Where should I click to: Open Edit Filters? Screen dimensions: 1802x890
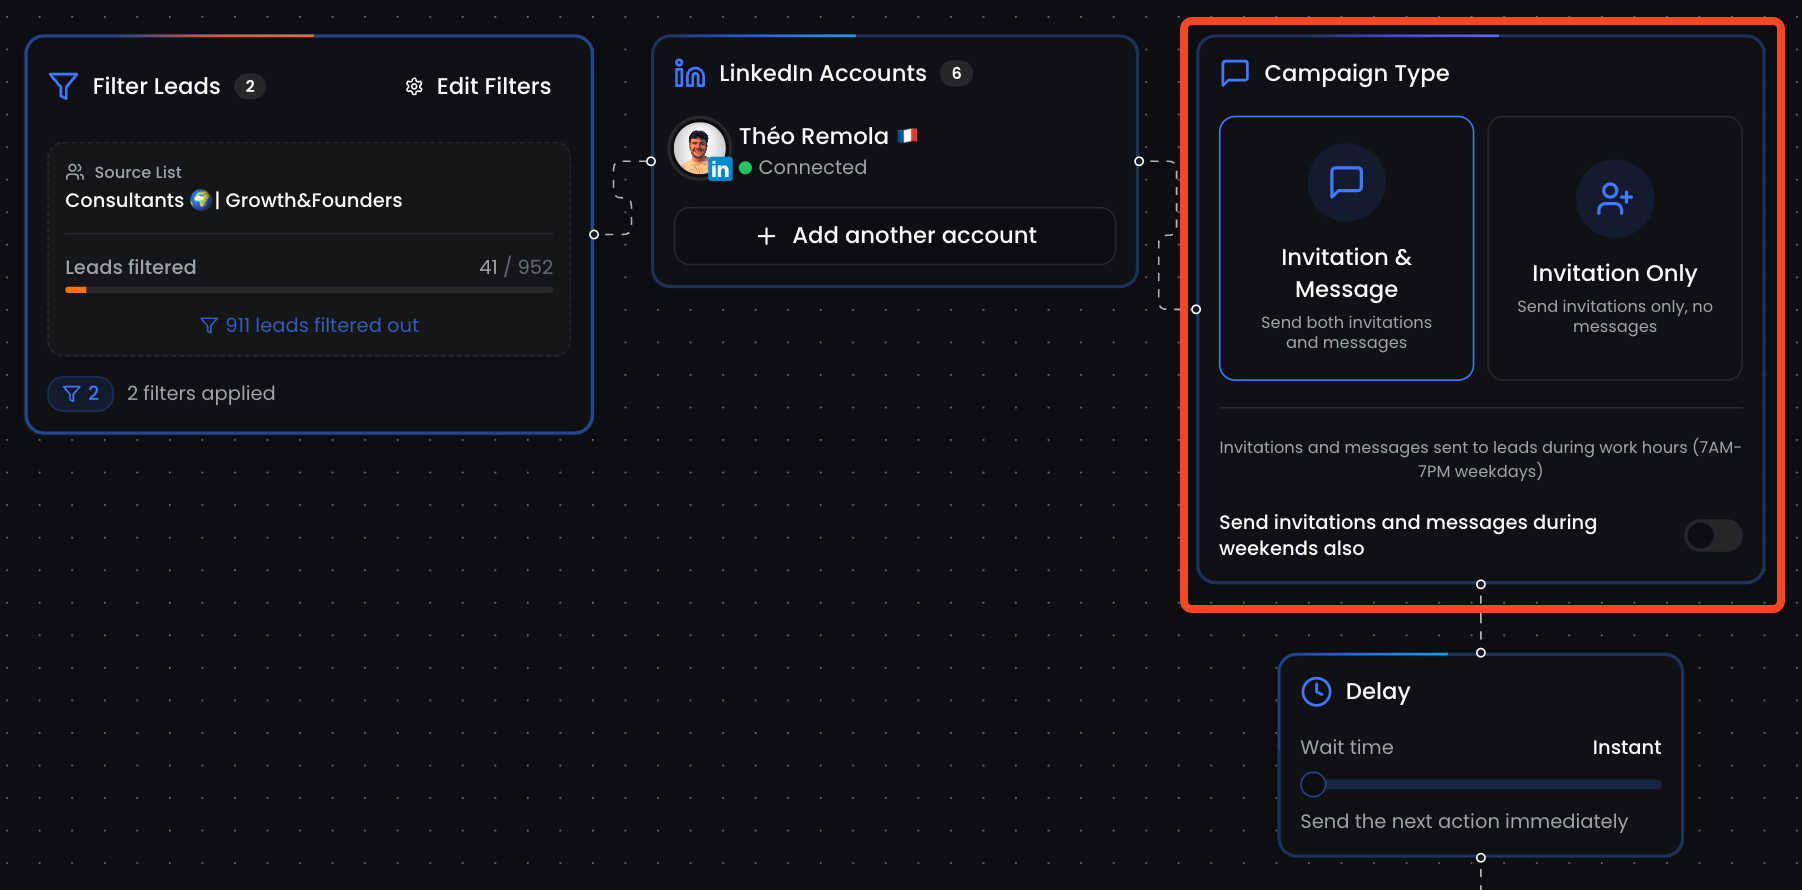478,87
